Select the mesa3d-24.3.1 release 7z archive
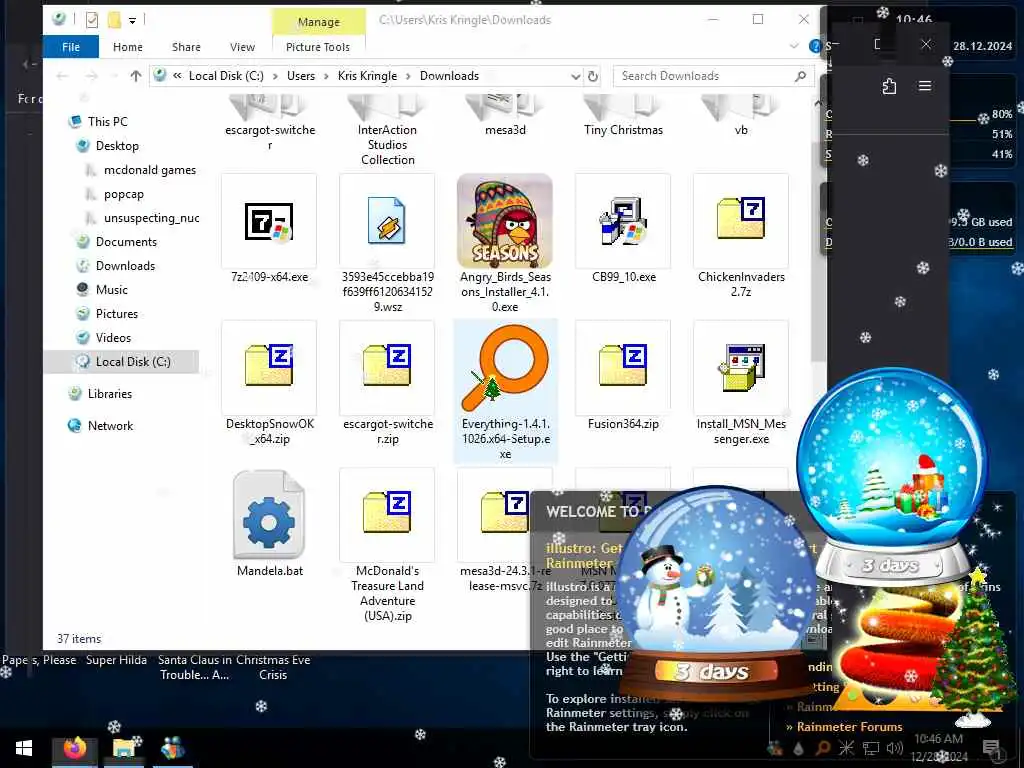The image size is (1024, 768). 505,530
